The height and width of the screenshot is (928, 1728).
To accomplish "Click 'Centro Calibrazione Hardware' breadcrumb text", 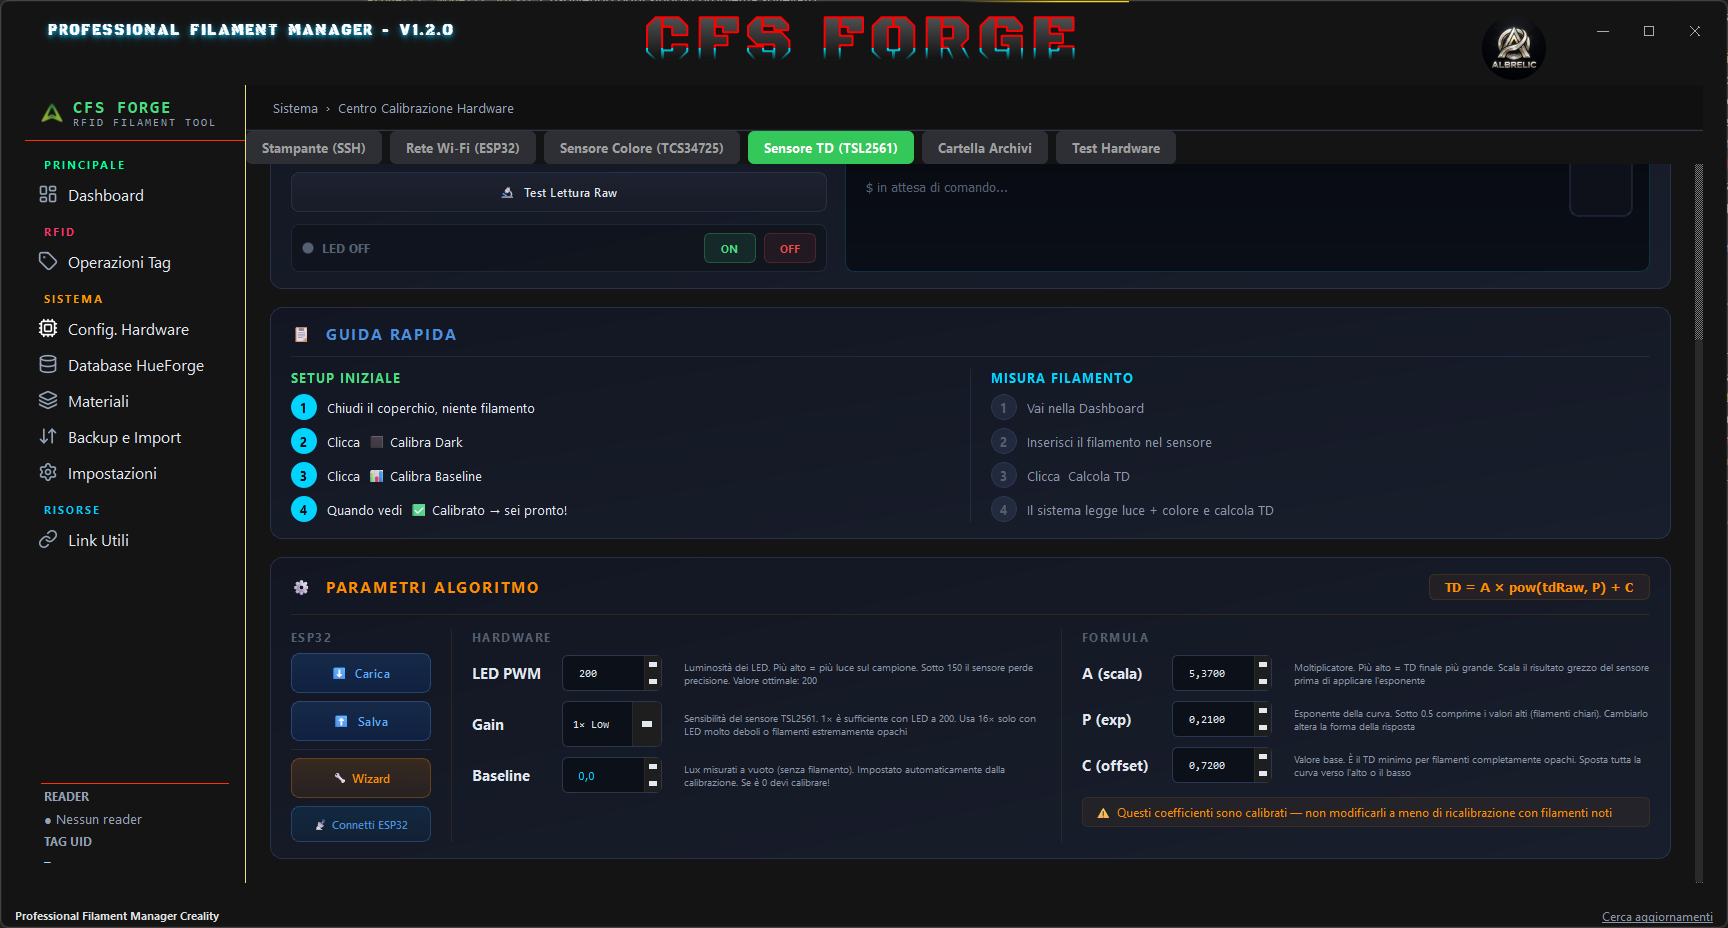I will pos(426,108).
